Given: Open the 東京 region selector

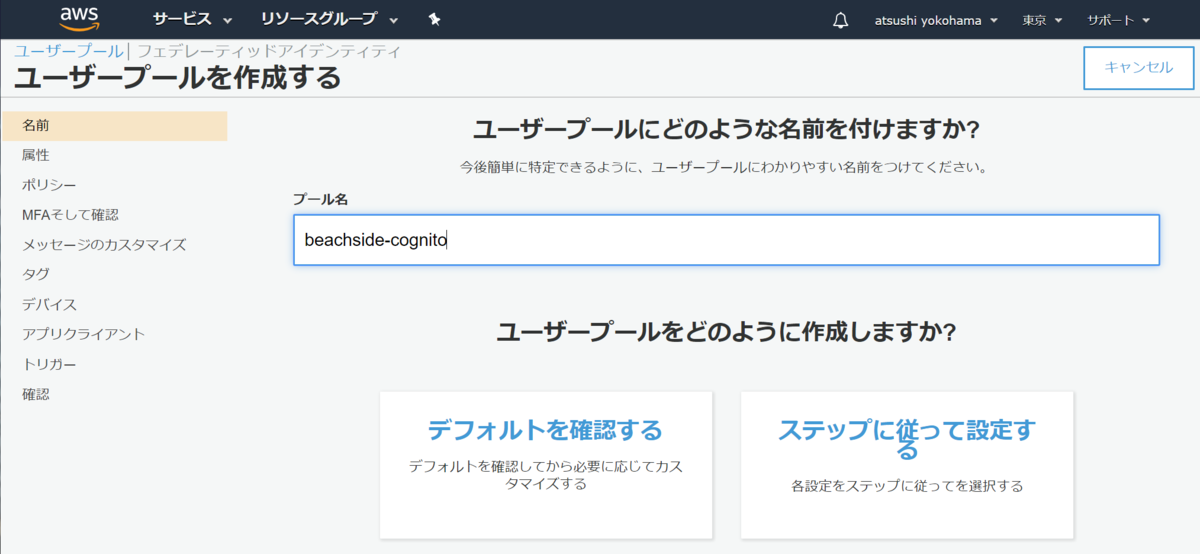Looking at the screenshot, I should point(1042,20).
